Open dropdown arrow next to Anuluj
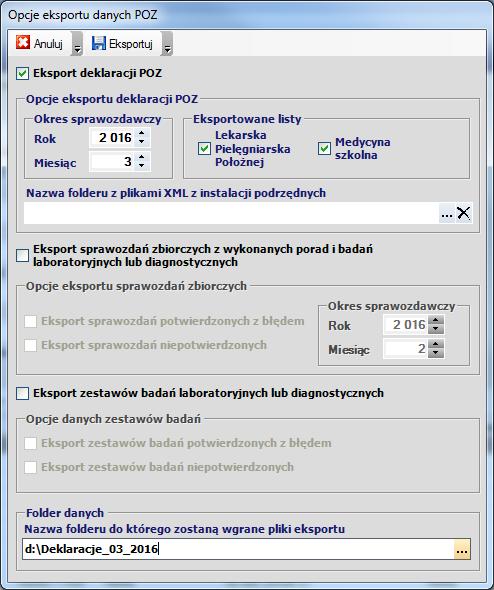The image size is (494, 590). (x=77, y=44)
